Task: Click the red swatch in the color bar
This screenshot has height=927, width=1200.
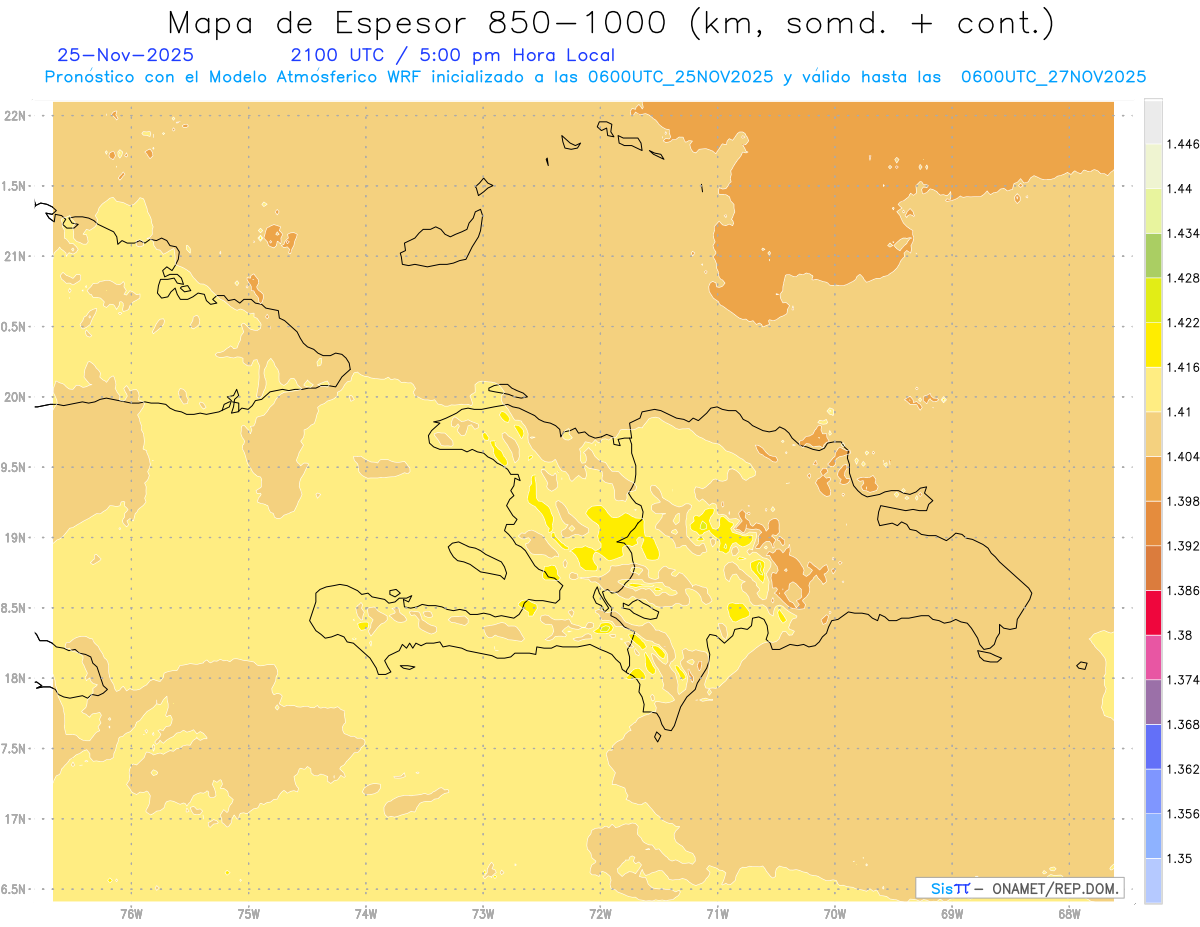Action: tap(1153, 612)
